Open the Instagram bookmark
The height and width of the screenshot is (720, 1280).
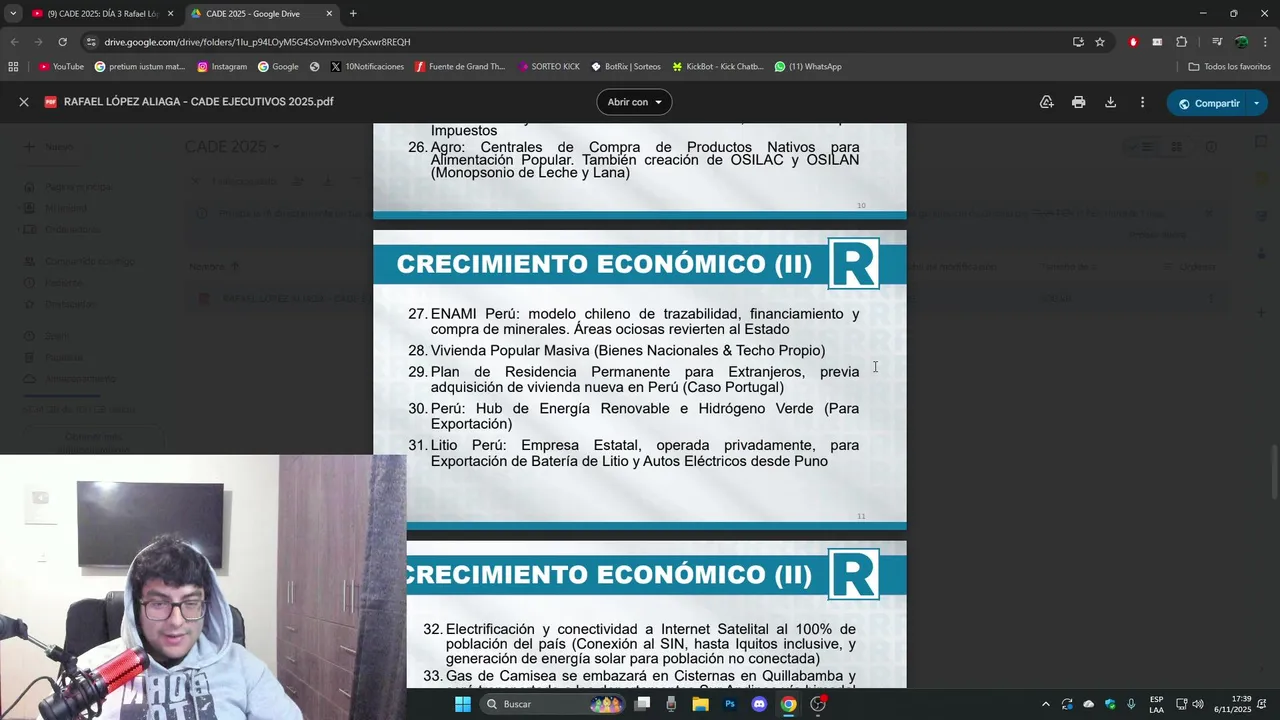222,67
